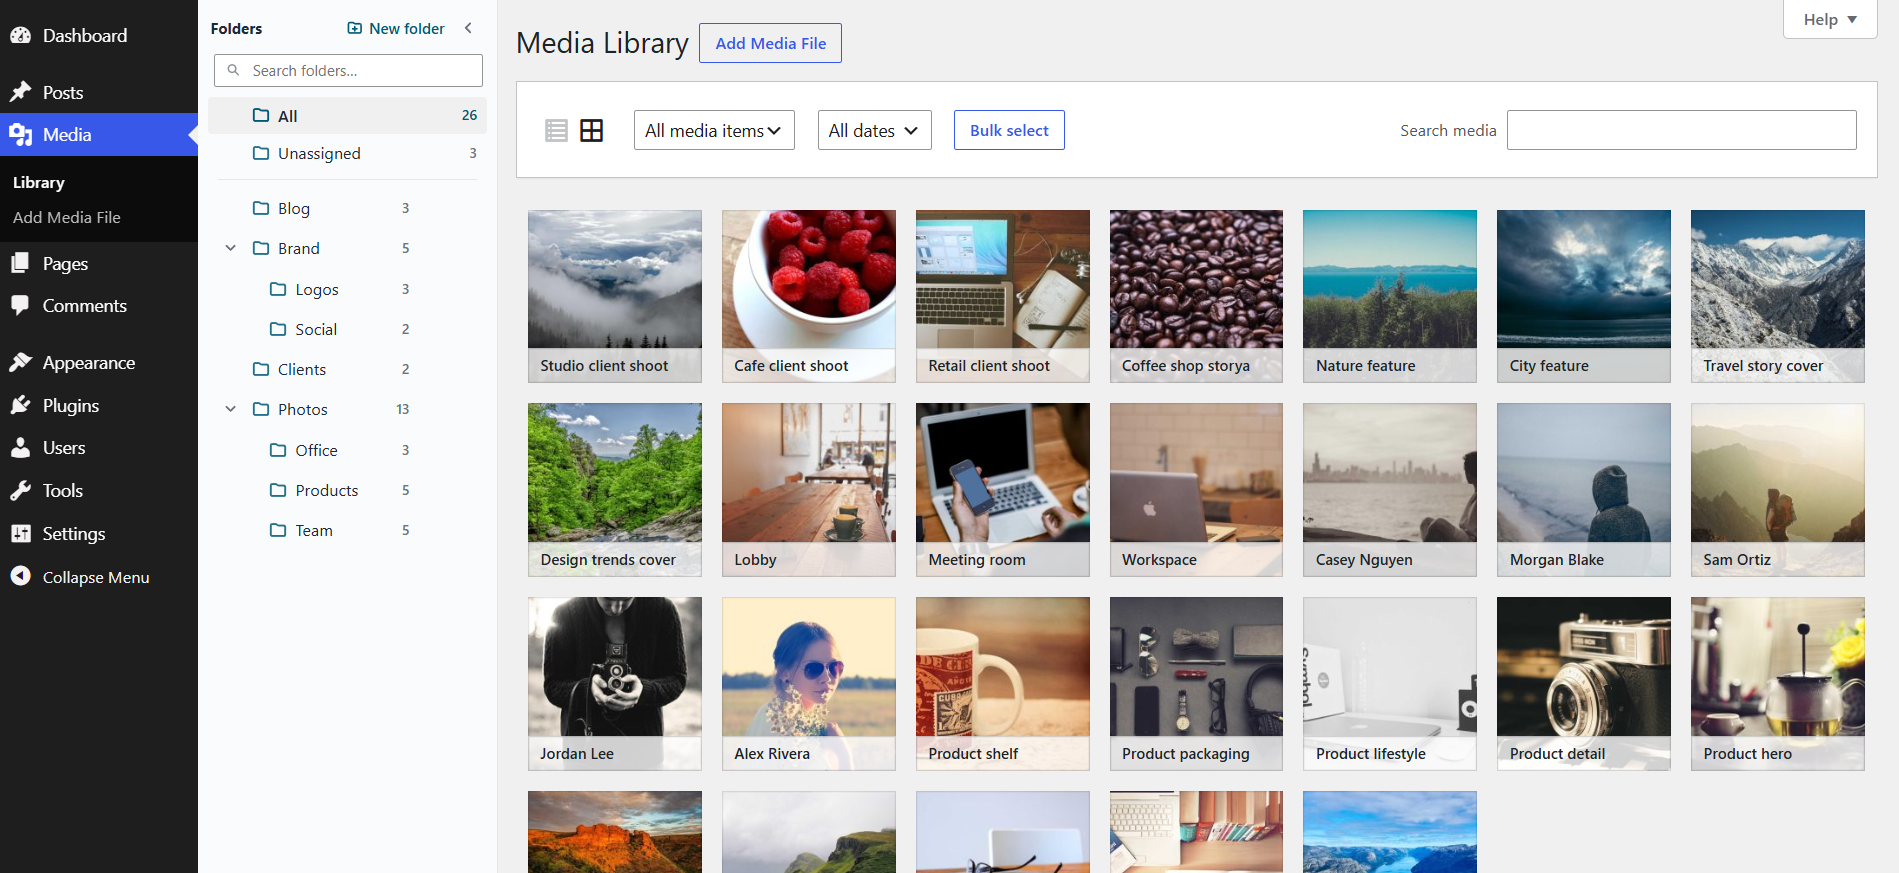Expand the Help dropdown tab
This screenshot has height=873, width=1899.
click(1830, 19)
